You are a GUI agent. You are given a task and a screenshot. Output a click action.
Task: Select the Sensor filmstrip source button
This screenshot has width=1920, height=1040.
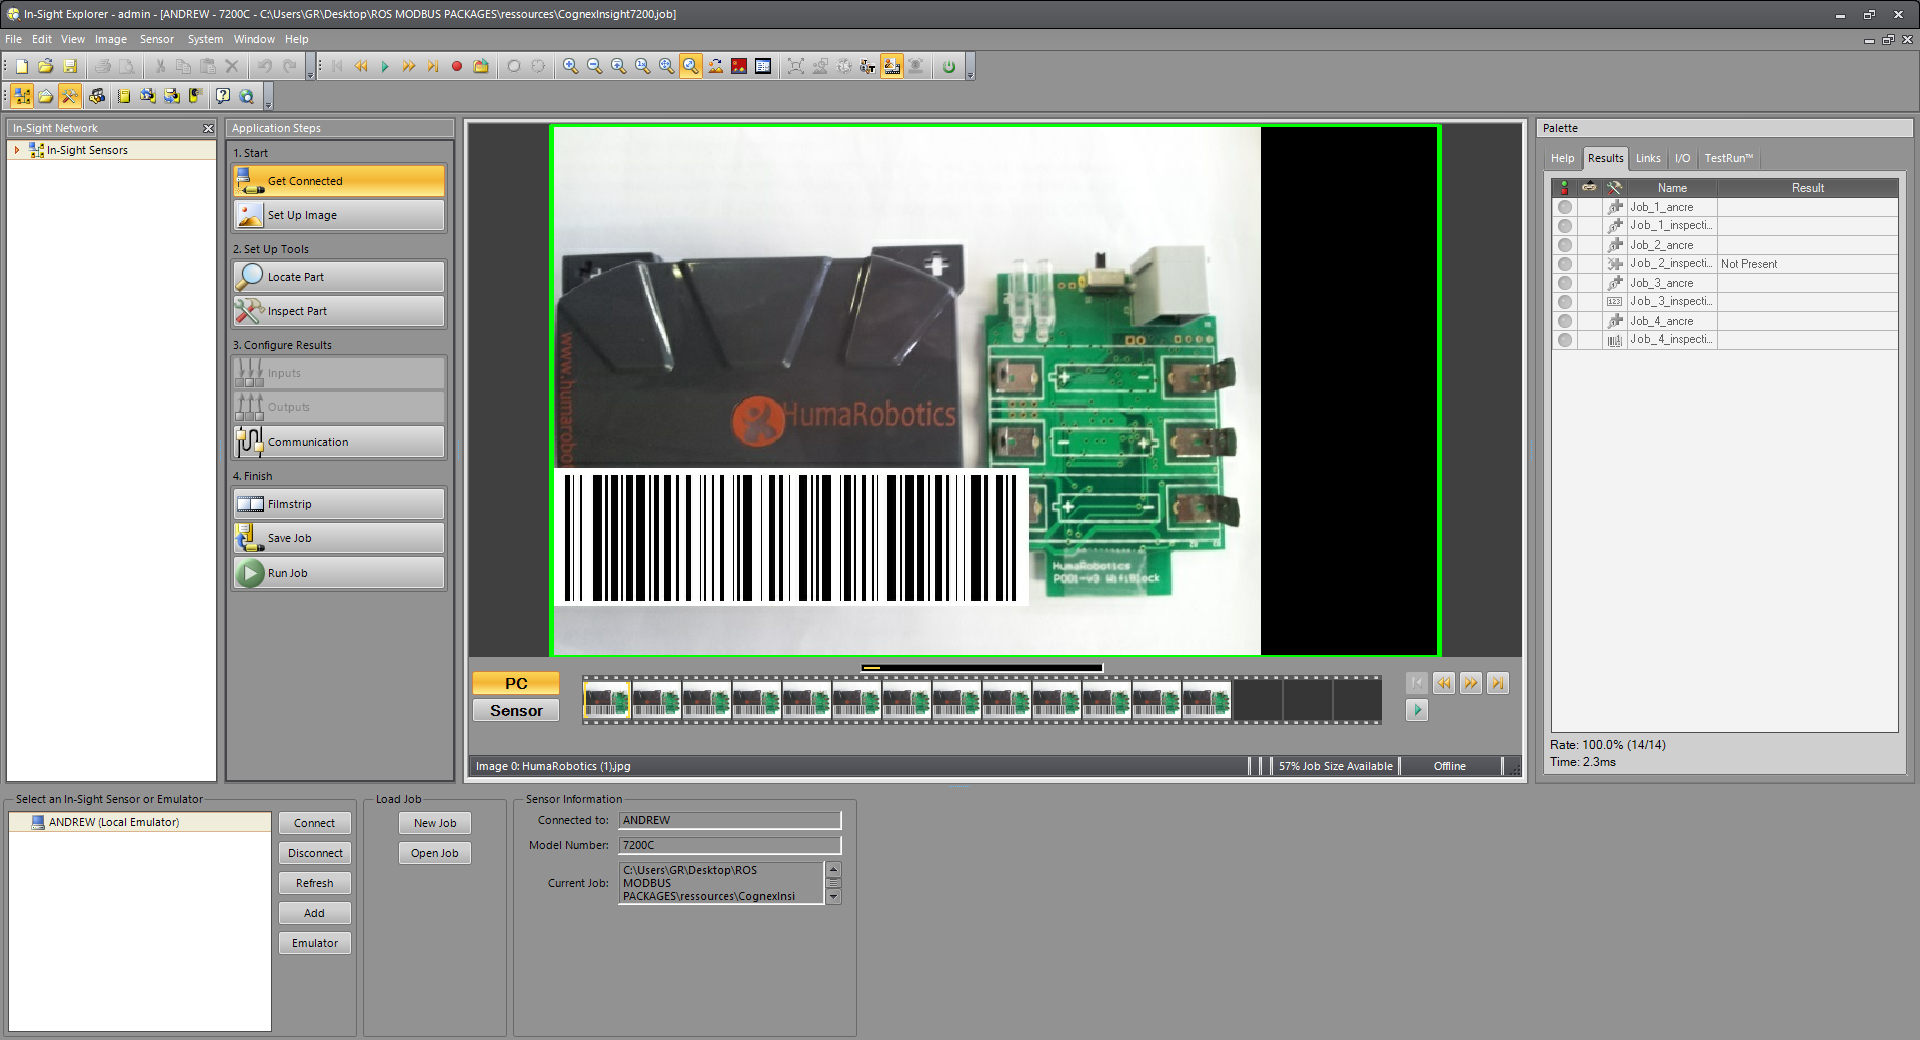click(x=516, y=710)
